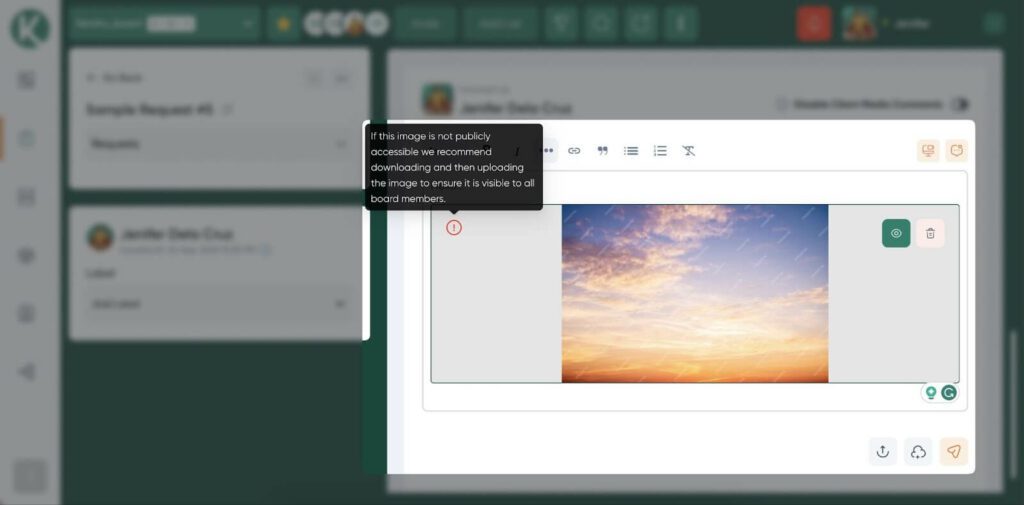Screen dimensions: 1024x505
Task: Click the red warning icon on image
Action: coord(454,228)
